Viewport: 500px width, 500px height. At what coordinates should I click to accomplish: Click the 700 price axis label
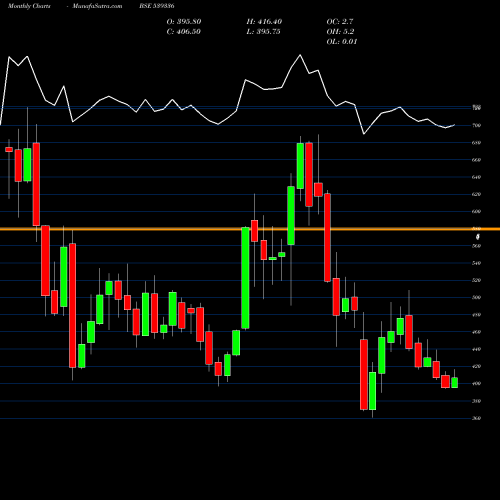(476, 126)
